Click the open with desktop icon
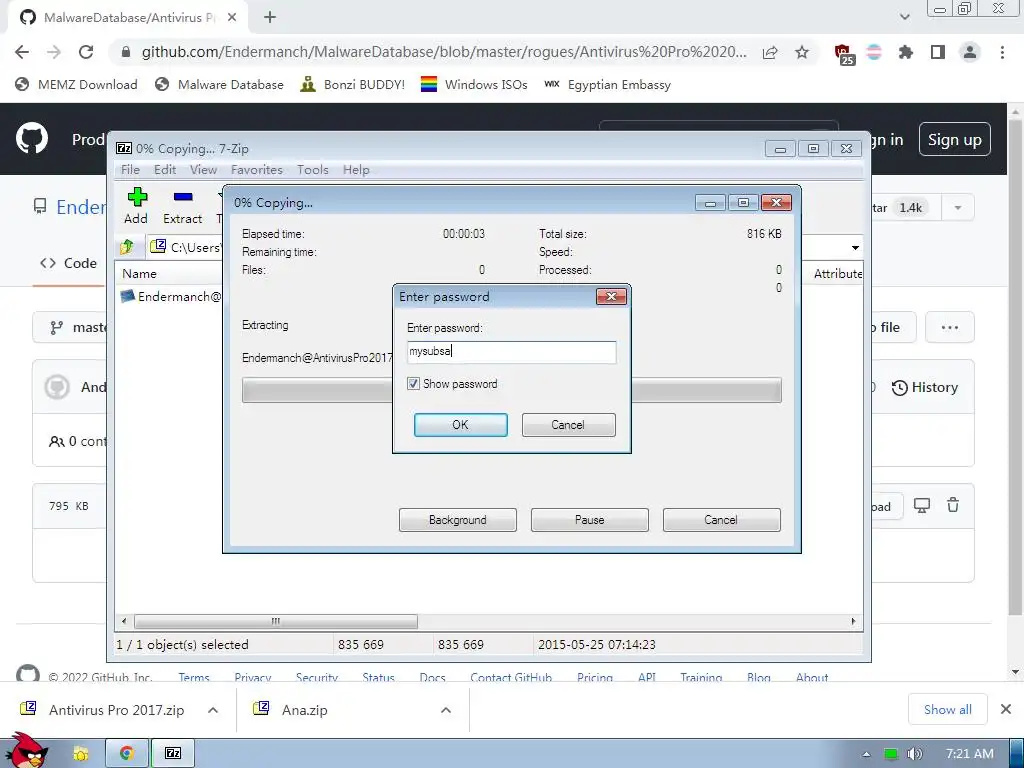The image size is (1024, 768). click(921, 505)
